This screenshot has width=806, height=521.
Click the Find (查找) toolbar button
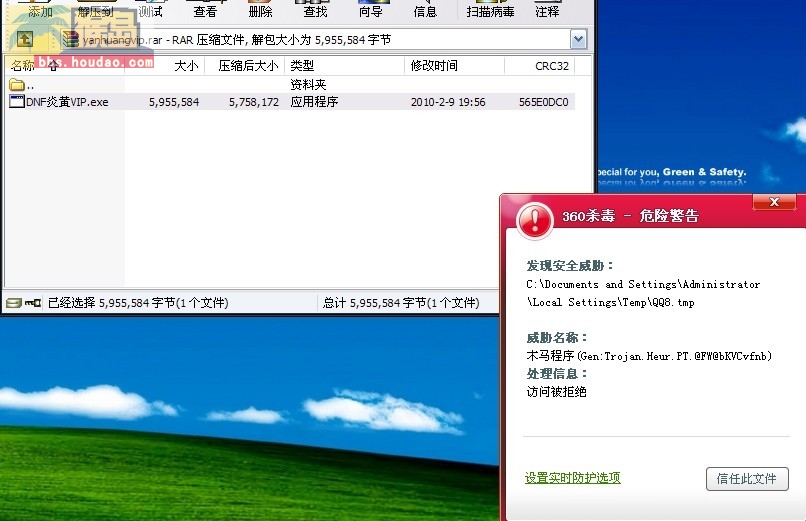coord(315,10)
